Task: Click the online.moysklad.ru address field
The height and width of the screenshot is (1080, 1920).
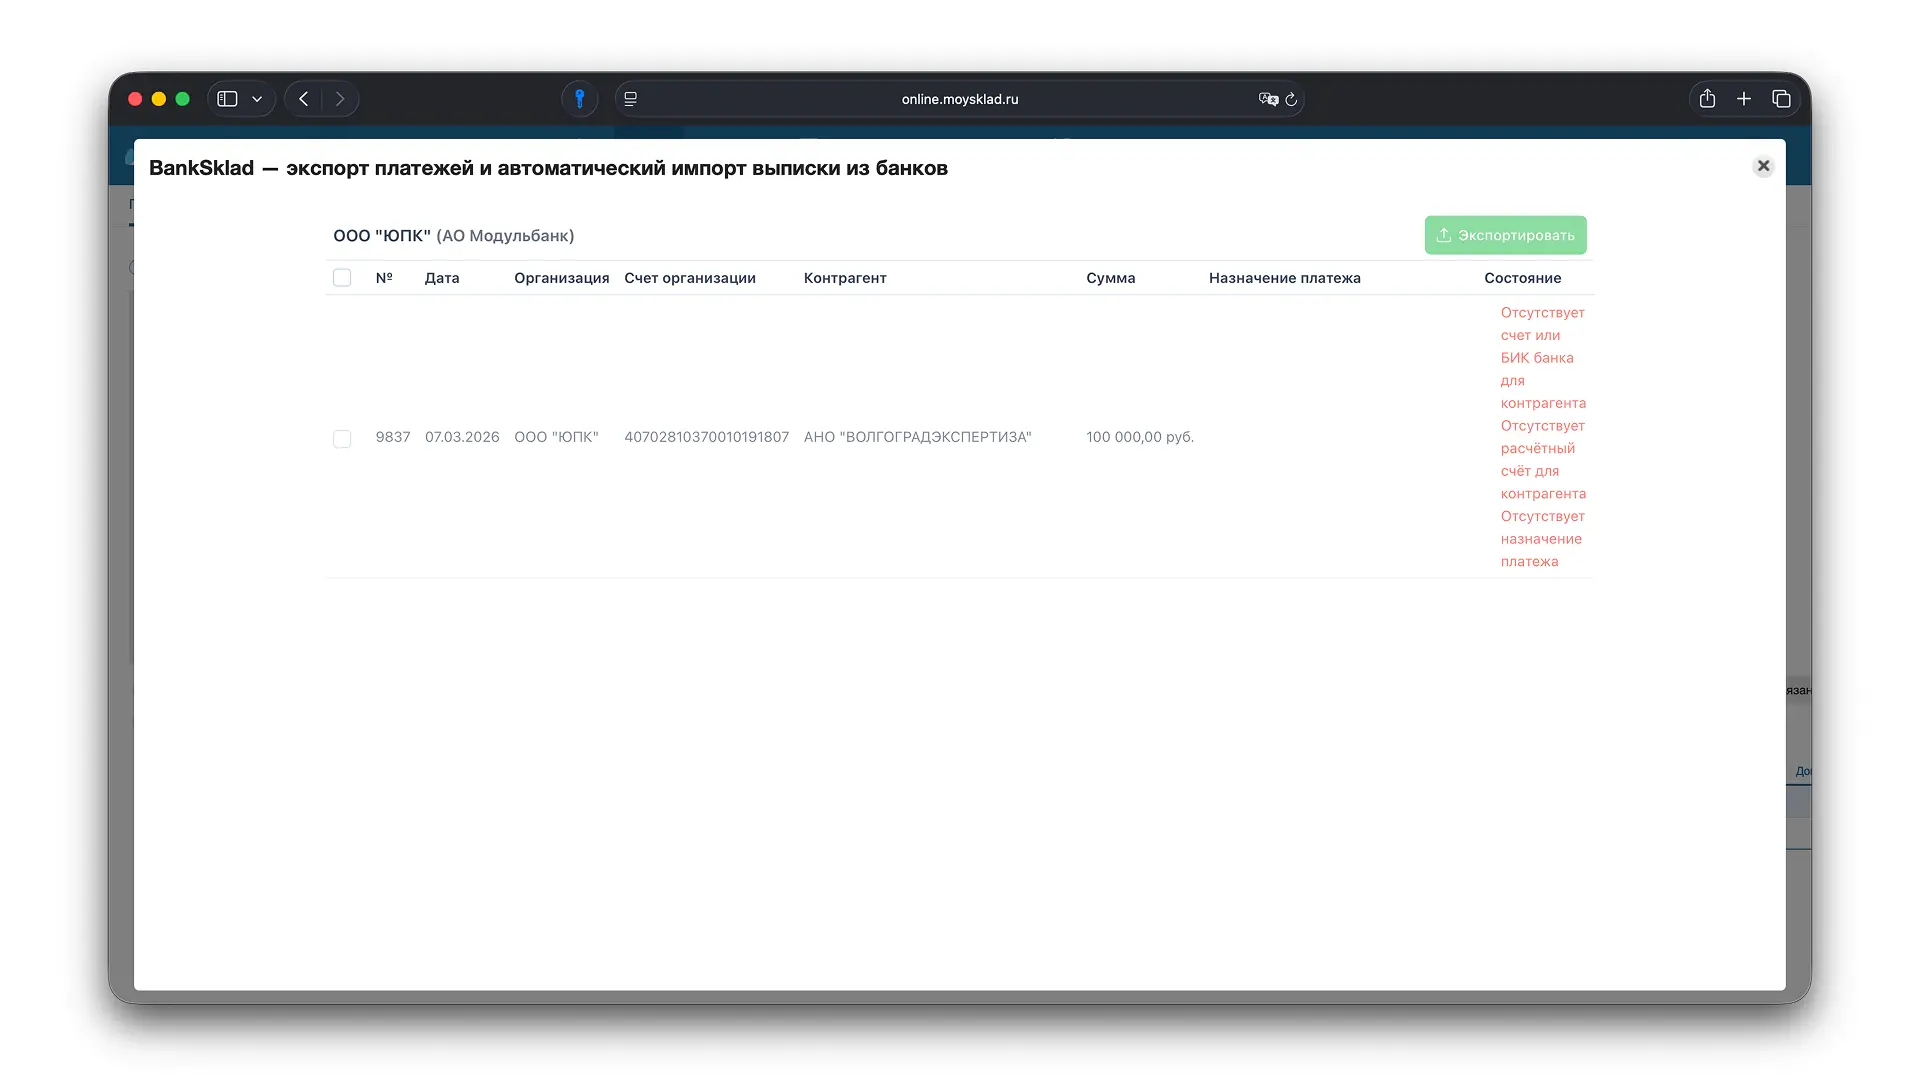Action: point(959,99)
